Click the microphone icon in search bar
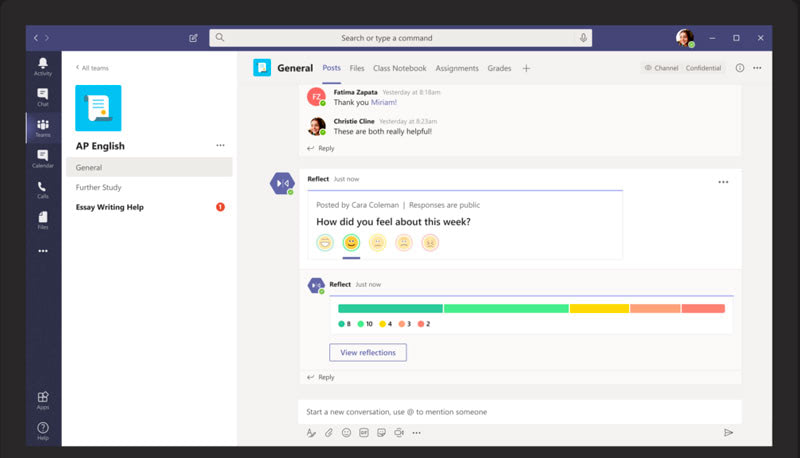This screenshot has height=458, width=800. tap(583, 38)
